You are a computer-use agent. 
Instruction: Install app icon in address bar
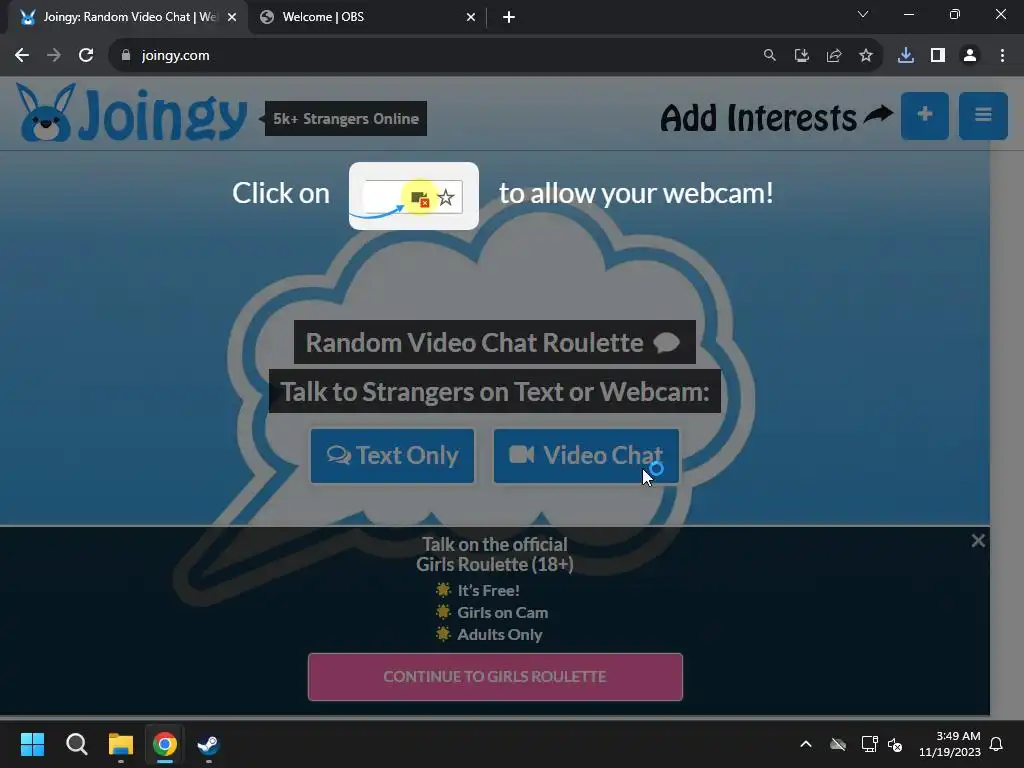tap(801, 56)
